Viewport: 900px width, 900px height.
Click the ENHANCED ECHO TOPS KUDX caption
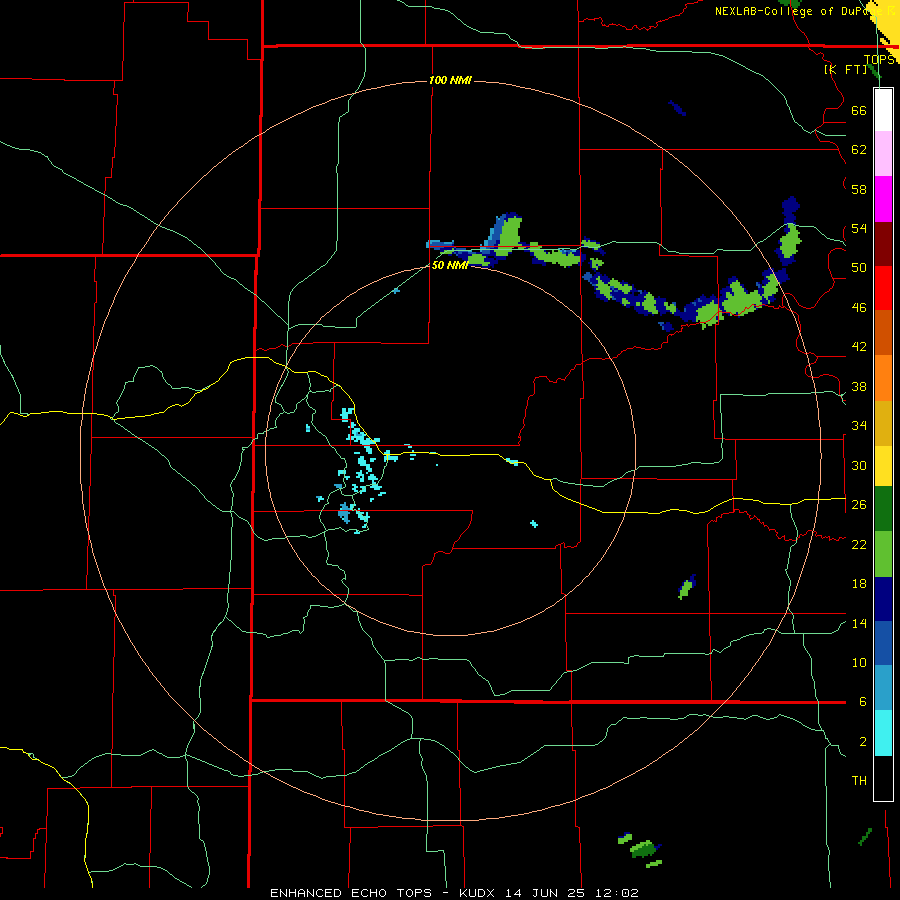coord(454,893)
